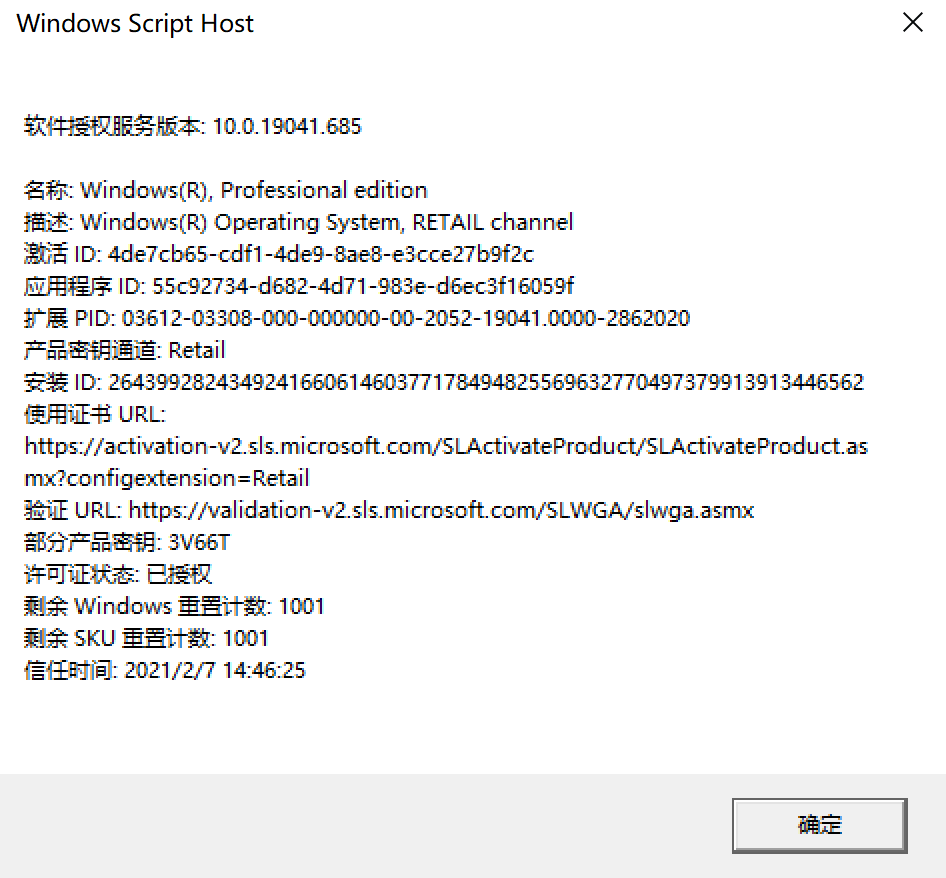Click the 使用证书 URL: label
Viewport: 946px width, 878px height.
(x=95, y=414)
